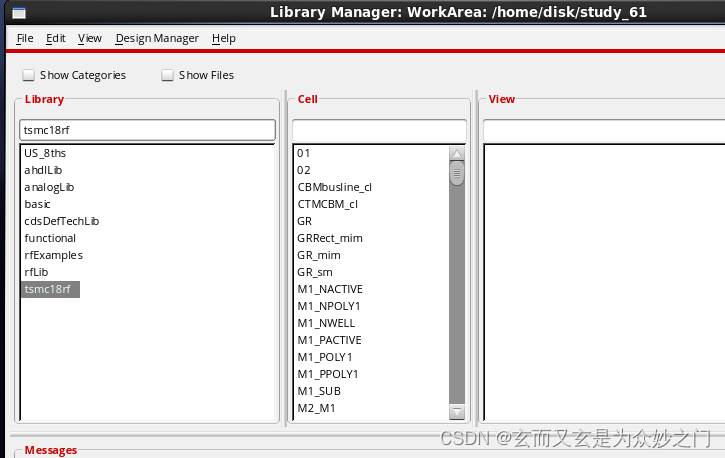Viewport: 725px width, 458px height.
Task: Open the Help menu
Action: tap(224, 38)
